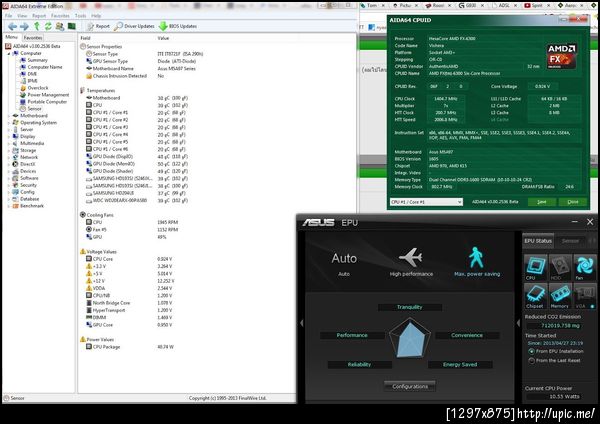Screen dimensions: 600x424
Task: Switch to the EPU Status tab
Action: click(538, 241)
